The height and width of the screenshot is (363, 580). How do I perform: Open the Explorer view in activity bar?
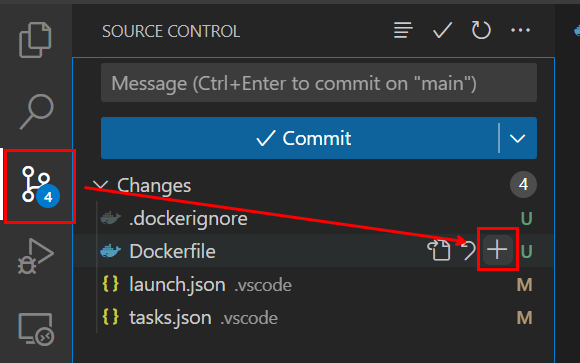click(36, 40)
